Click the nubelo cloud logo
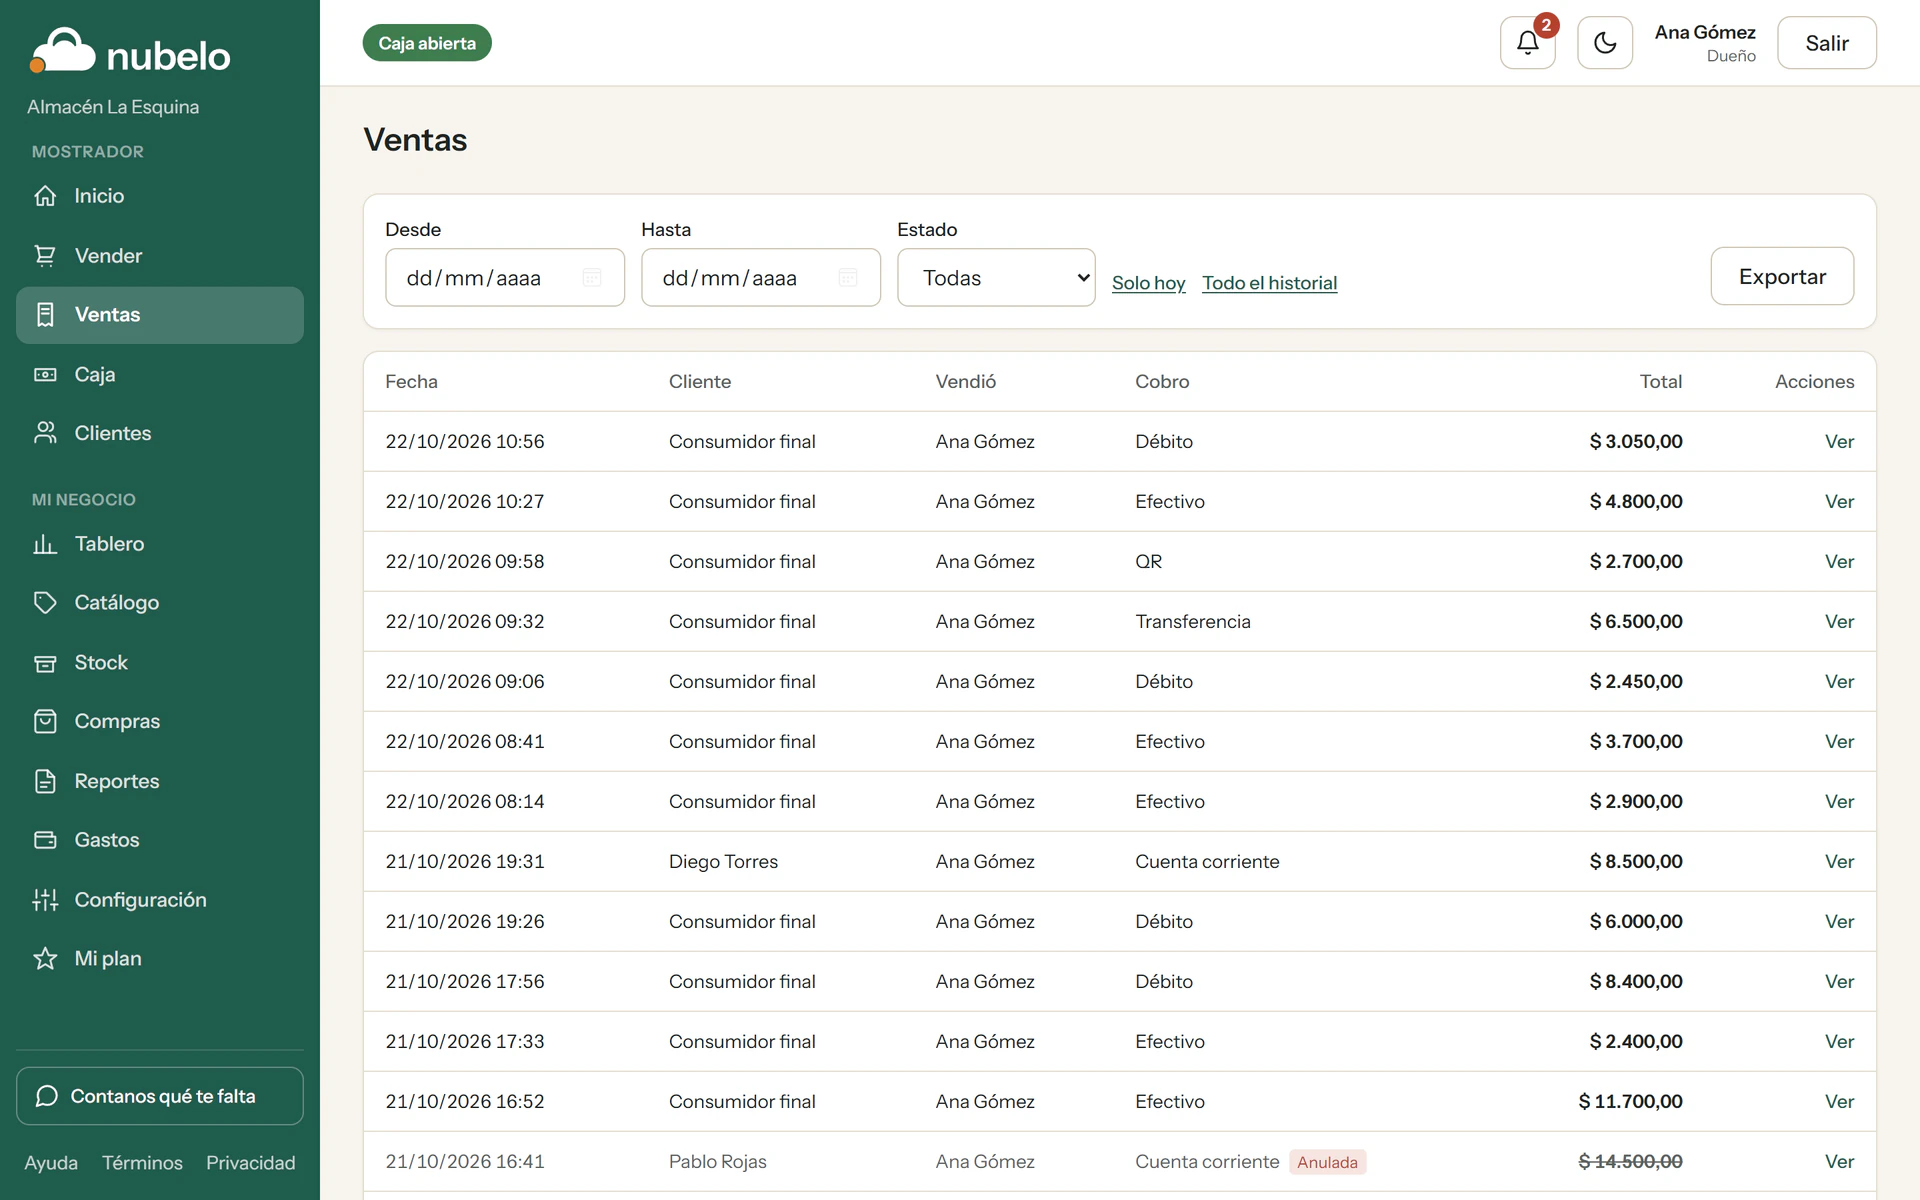The height and width of the screenshot is (1200, 1920). (x=63, y=51)
